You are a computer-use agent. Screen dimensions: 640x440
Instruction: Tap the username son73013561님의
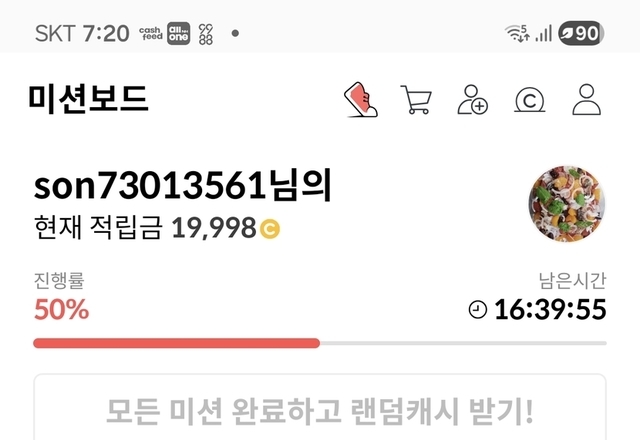[x=182, y=186]
